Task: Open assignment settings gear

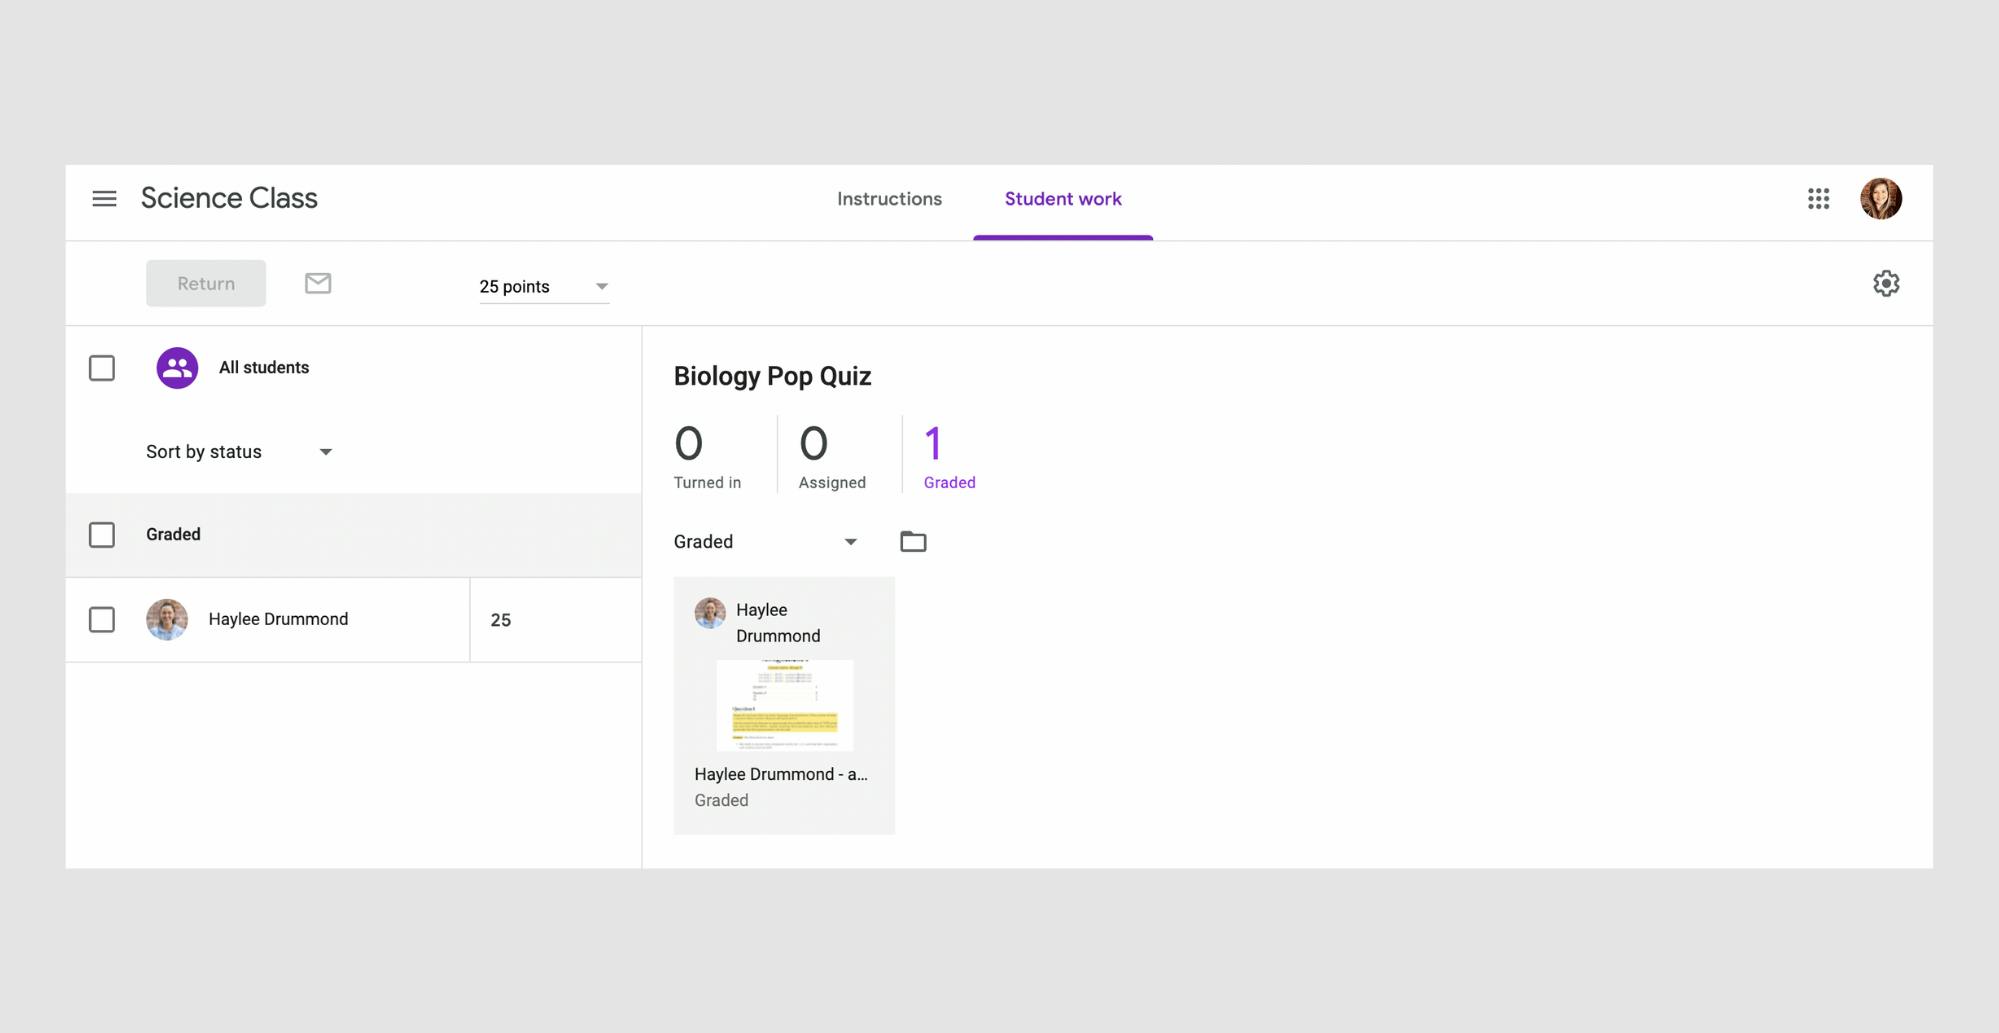Action: coord(1885,284)
